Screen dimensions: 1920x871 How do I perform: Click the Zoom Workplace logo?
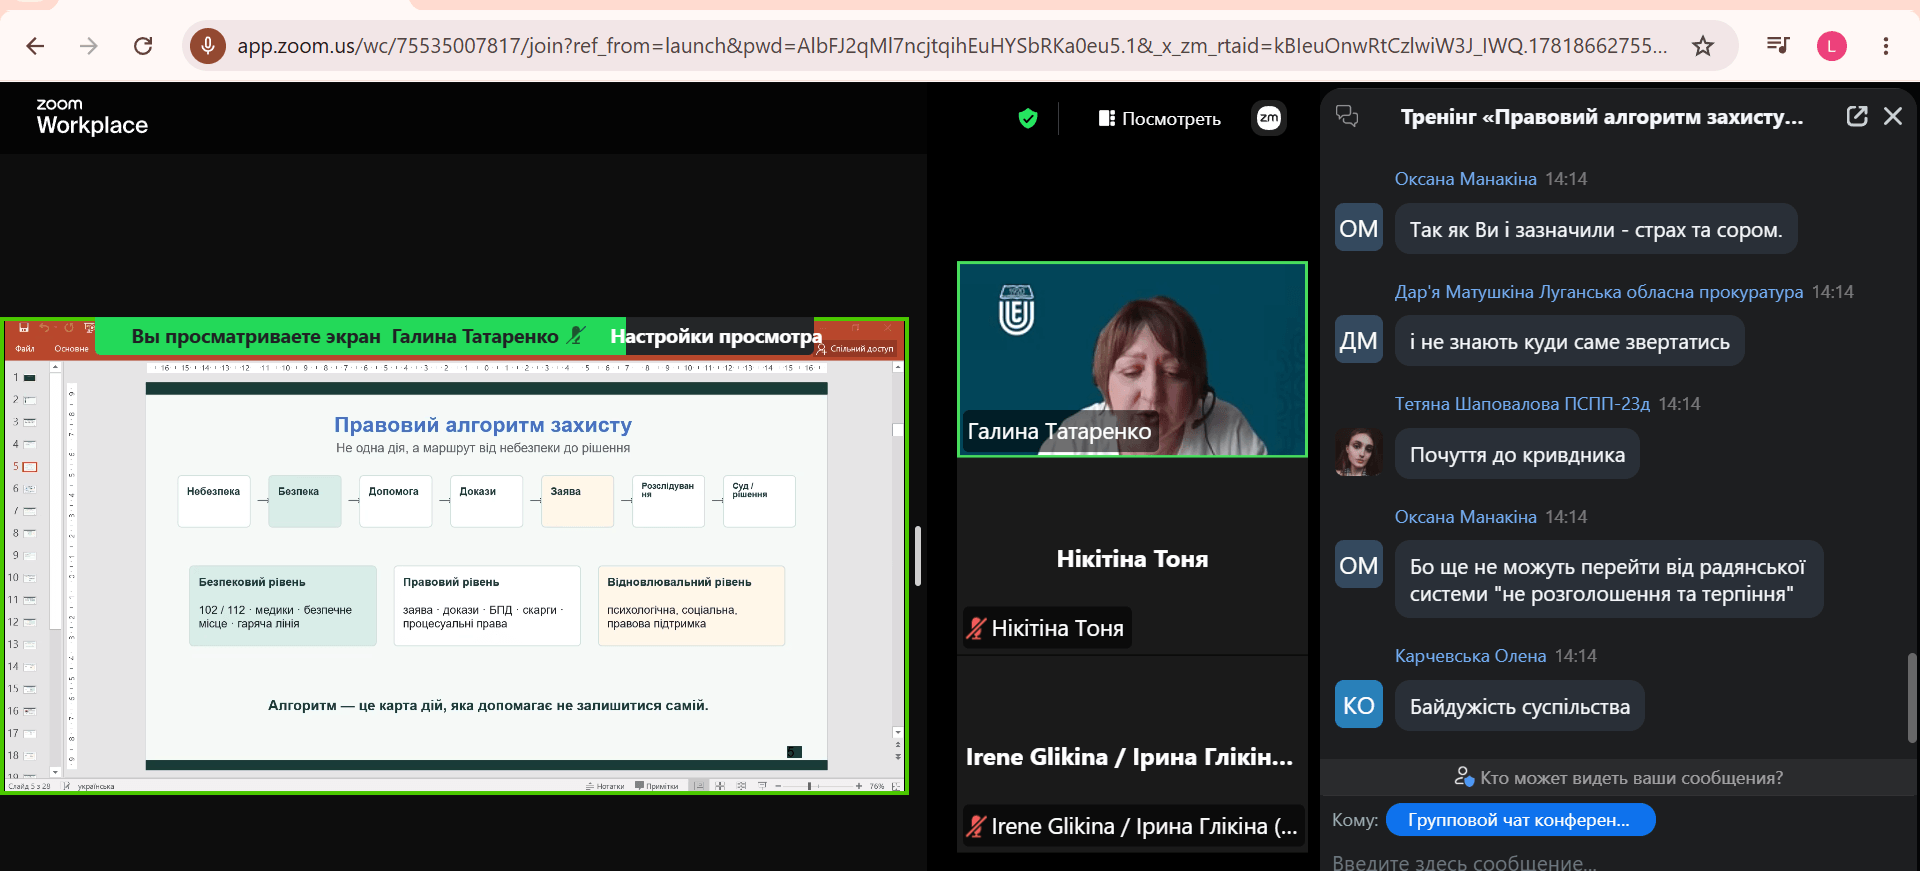click(x=92, y=117)
